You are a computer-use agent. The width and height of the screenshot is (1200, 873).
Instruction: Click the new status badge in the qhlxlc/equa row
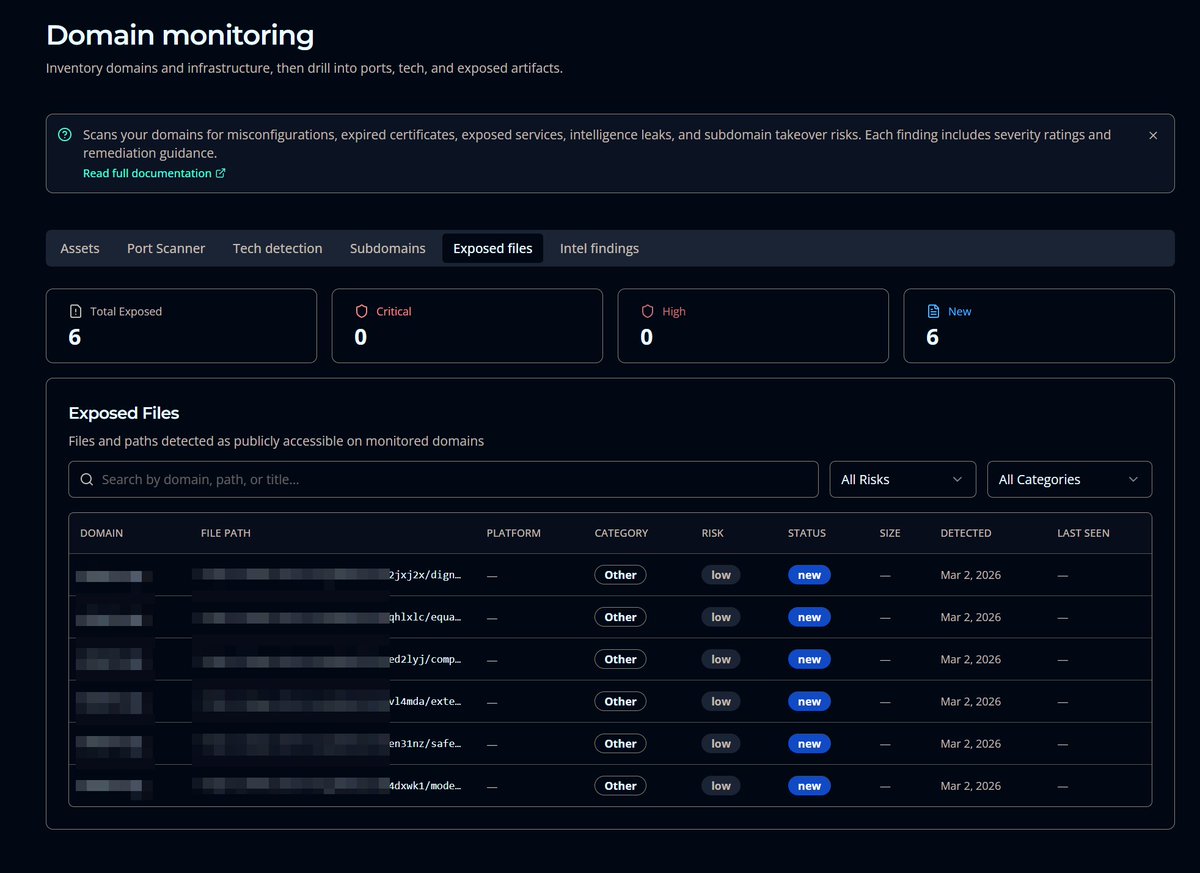point(809,617)
